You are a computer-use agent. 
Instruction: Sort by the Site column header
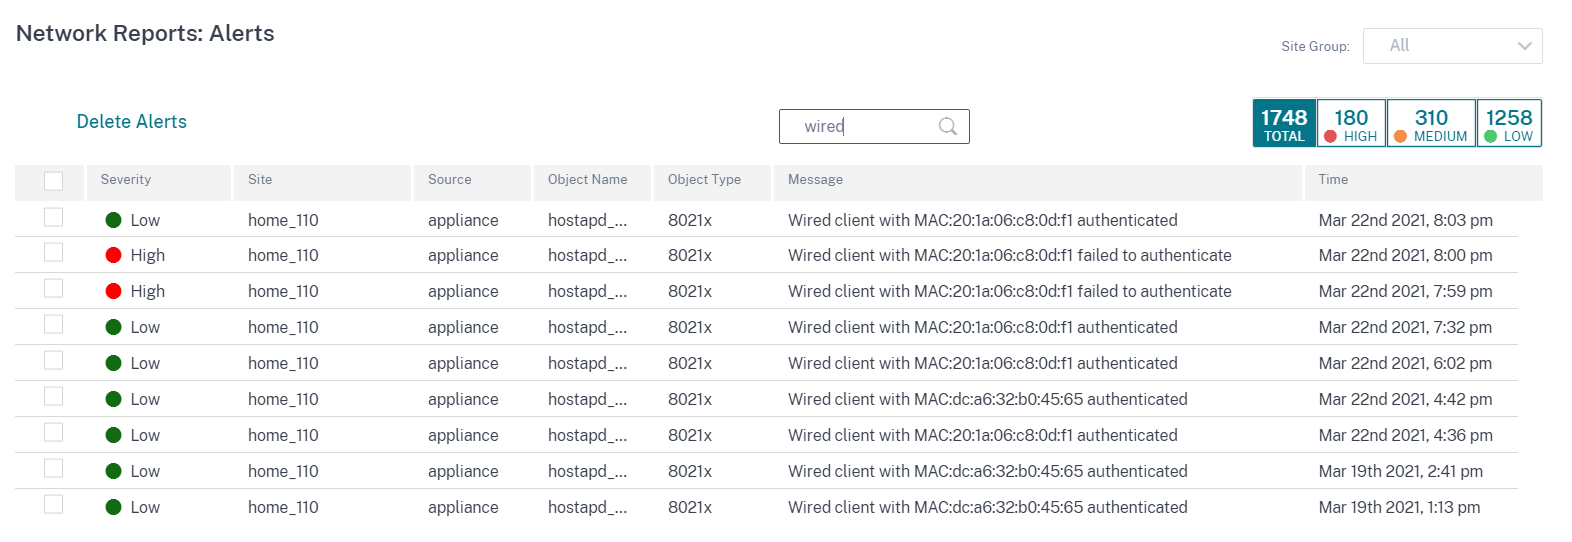[x=260, y=180]
